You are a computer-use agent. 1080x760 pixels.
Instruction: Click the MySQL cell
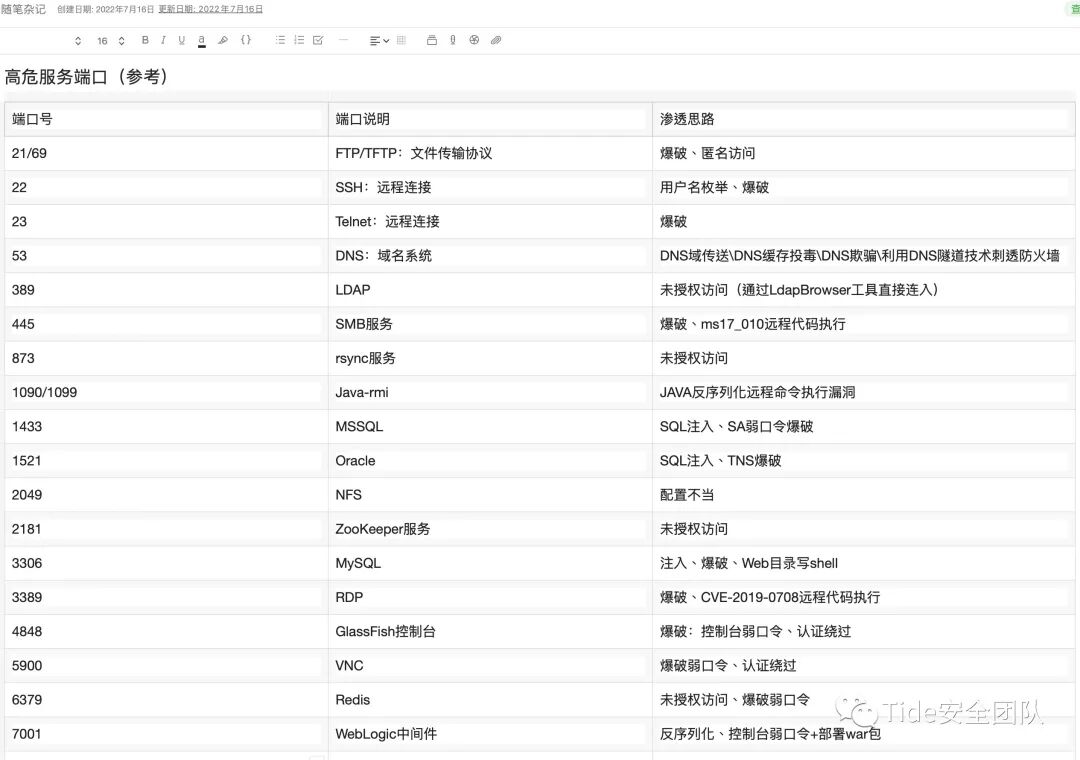pos(490,563)
